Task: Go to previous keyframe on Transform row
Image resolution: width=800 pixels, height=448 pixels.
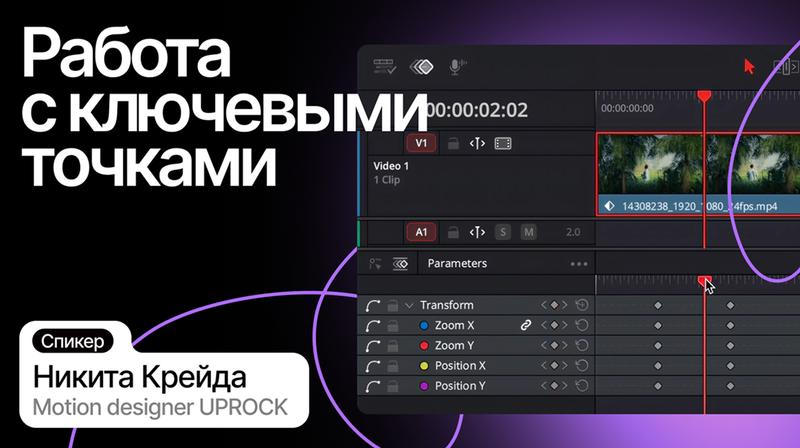Action: pyautogui.click(x=543, y=305)
